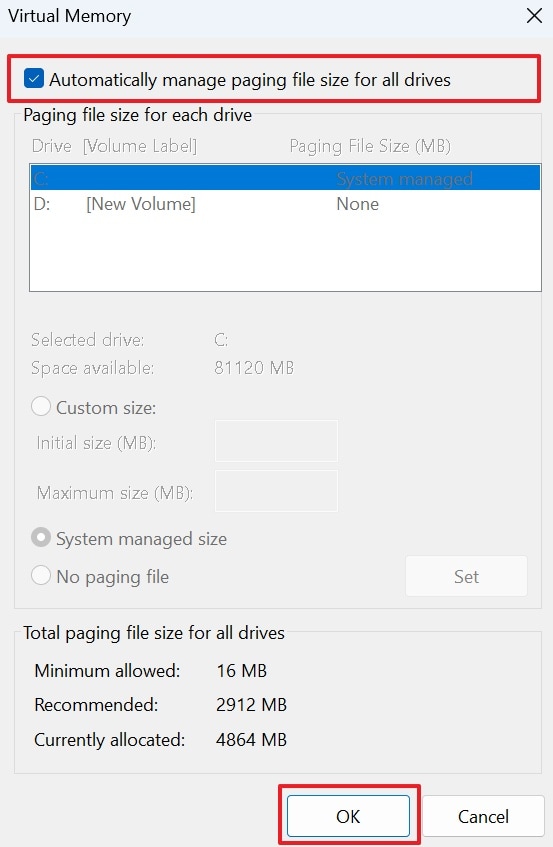Uncheck Automatically manage paging file size checkbox
553x847 pixels.
pyautogui.click(x=34, y=79)
